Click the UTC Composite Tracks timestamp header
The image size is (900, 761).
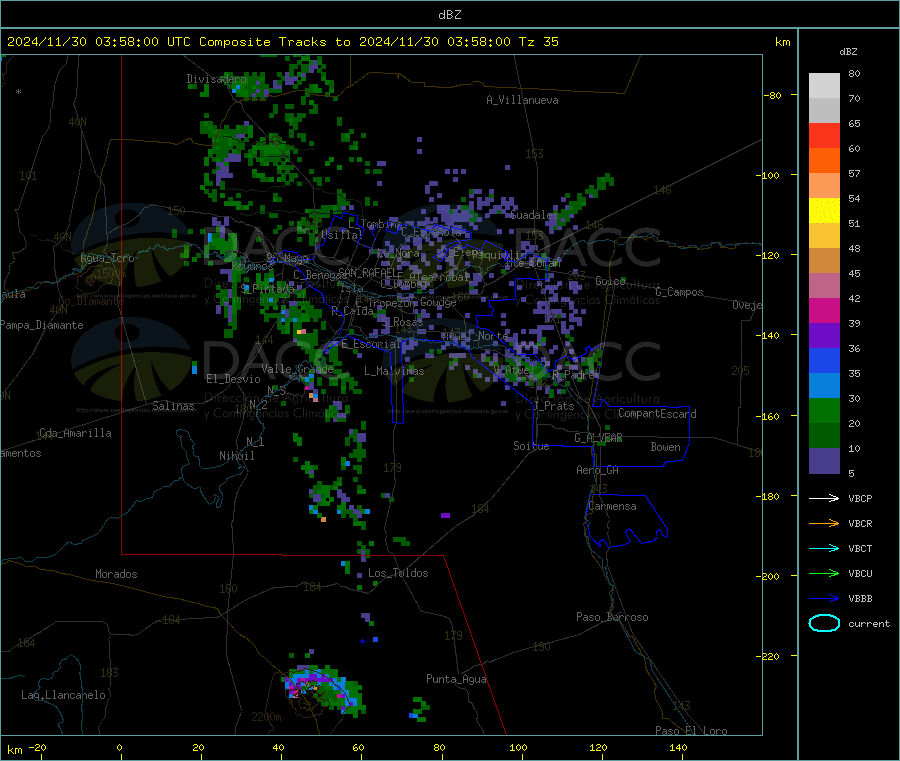coord(282,42)
